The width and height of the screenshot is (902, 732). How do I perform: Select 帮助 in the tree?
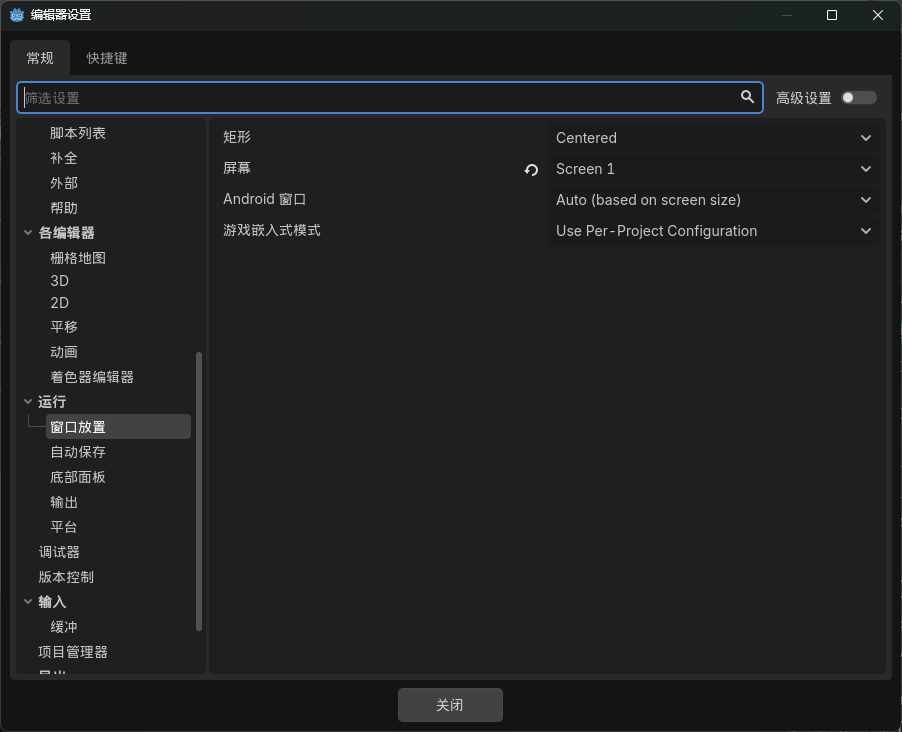click(x=64, y=208)
